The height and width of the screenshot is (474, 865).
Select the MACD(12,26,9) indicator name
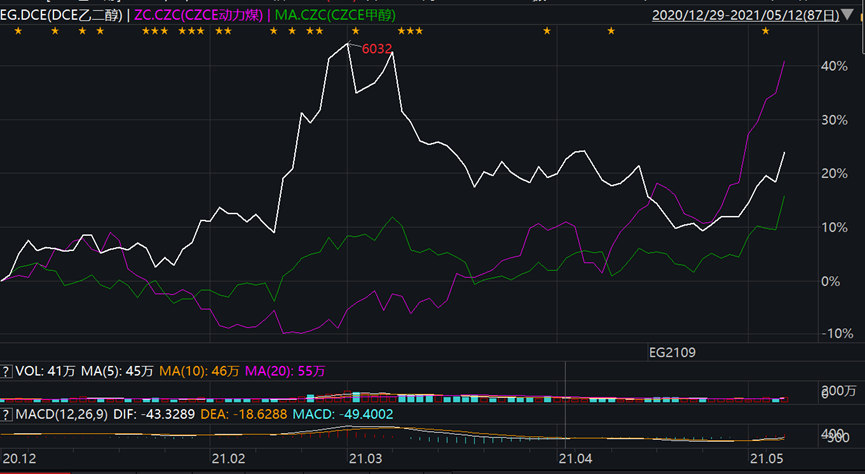pos(62,414)
